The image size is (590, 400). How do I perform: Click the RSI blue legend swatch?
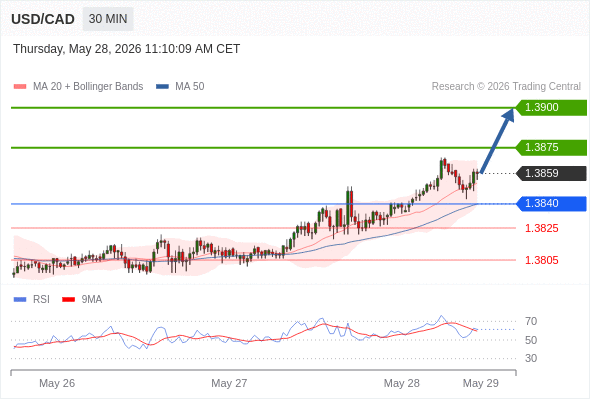tap(20, 300)
